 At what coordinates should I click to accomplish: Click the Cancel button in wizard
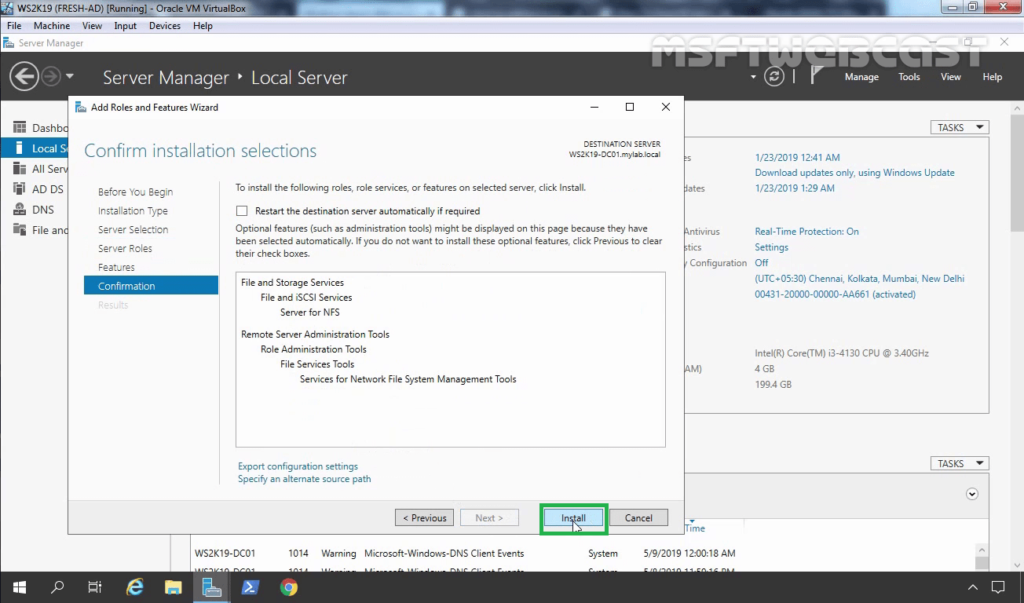(638, 518)
